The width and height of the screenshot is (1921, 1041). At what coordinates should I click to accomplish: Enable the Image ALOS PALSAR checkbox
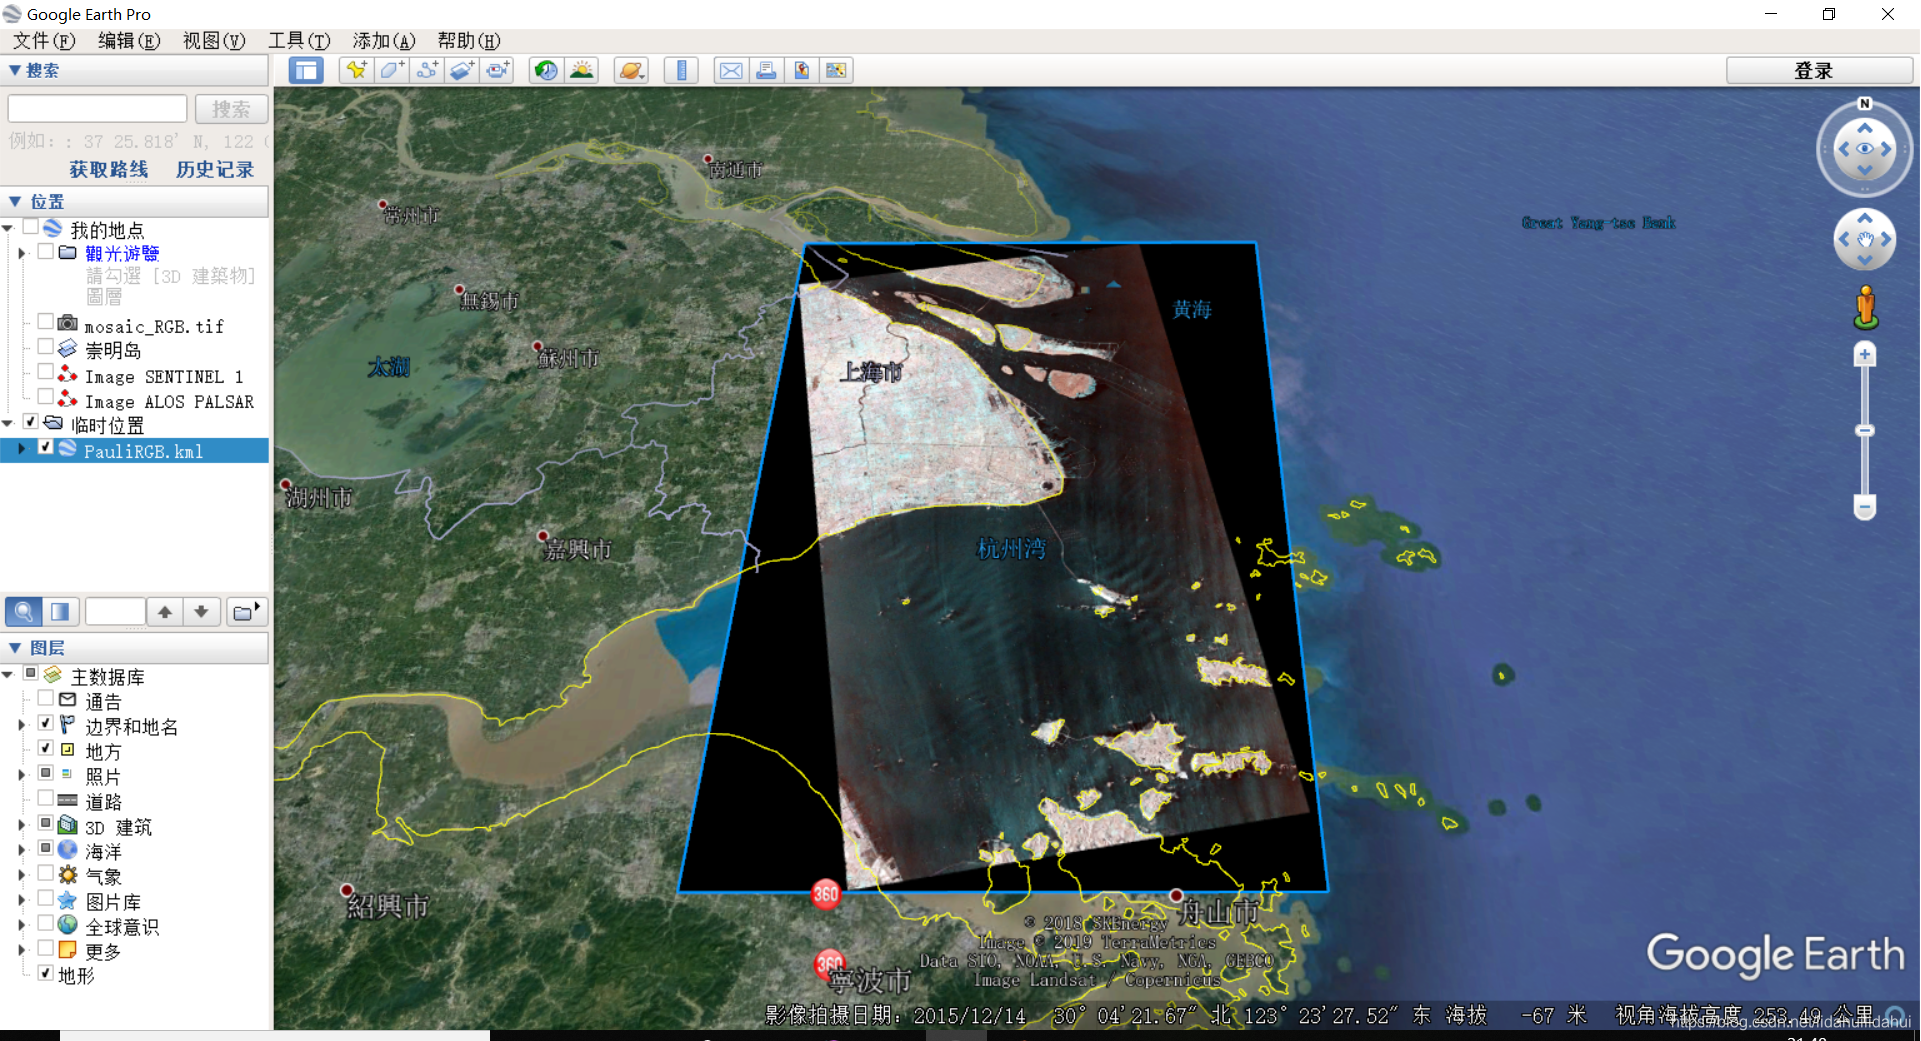pyautogui.click(x=45, y=397)
